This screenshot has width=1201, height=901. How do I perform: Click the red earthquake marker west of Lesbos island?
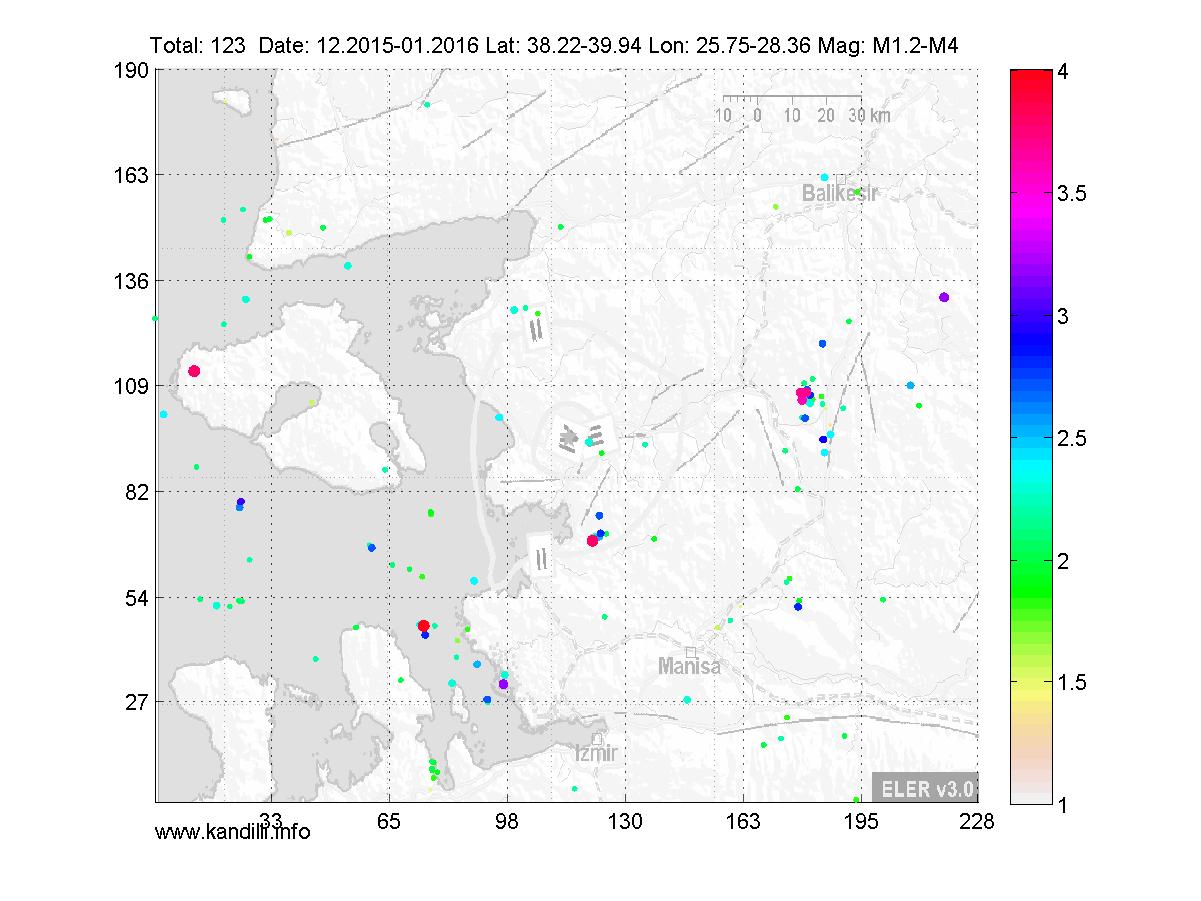(x=194, y=371)
